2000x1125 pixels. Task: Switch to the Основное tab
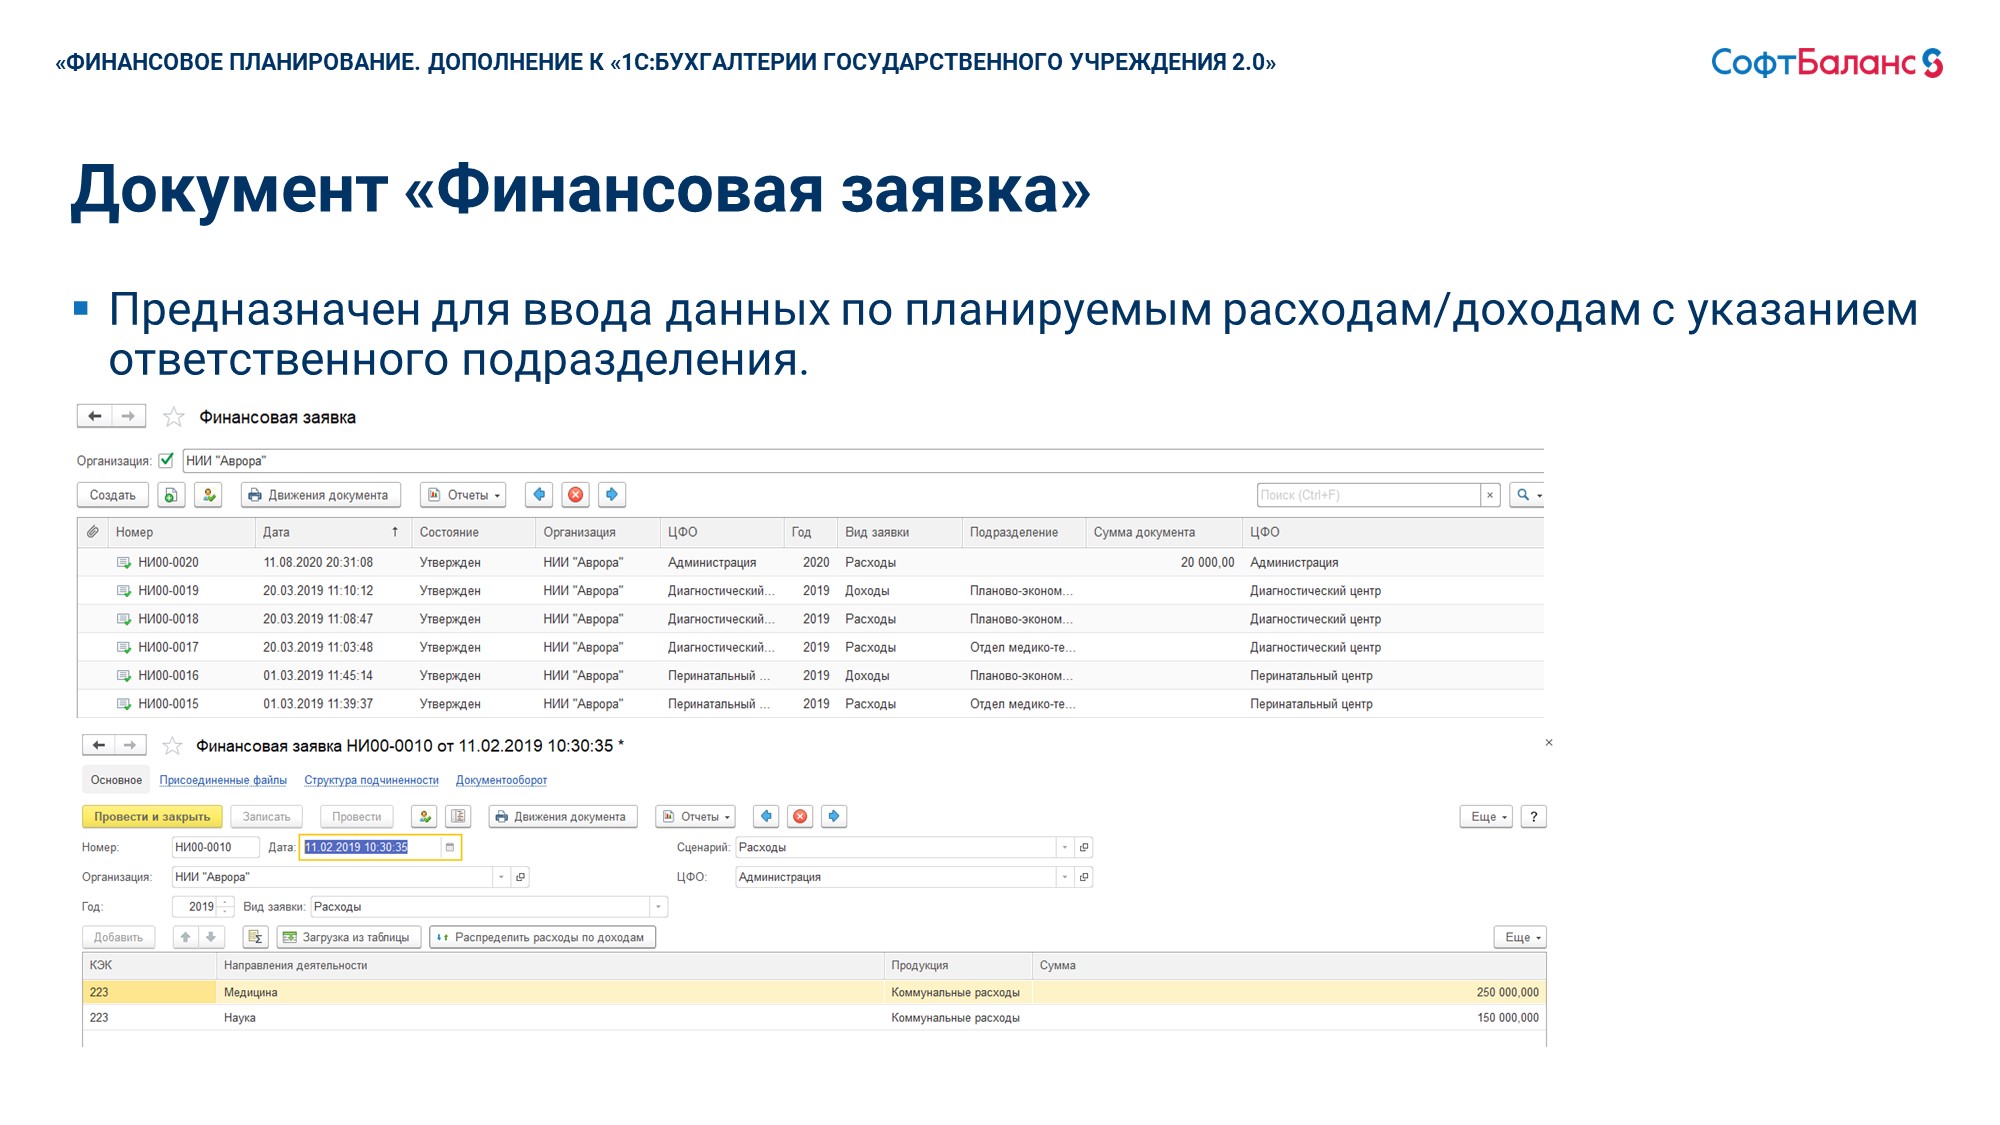click(x=116, y=780)
